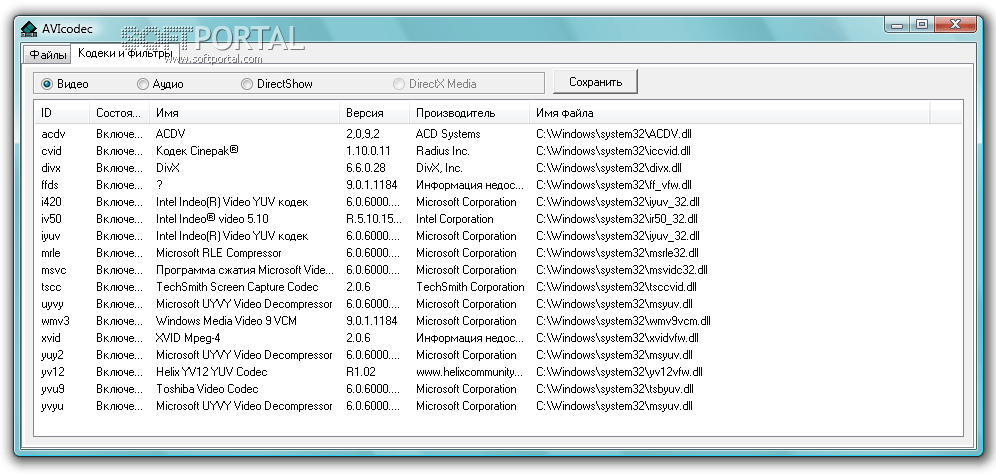The height and width of the screenshot is (475, 996).
Task: Select the cvid codec row
Action: tap(497, 151)
